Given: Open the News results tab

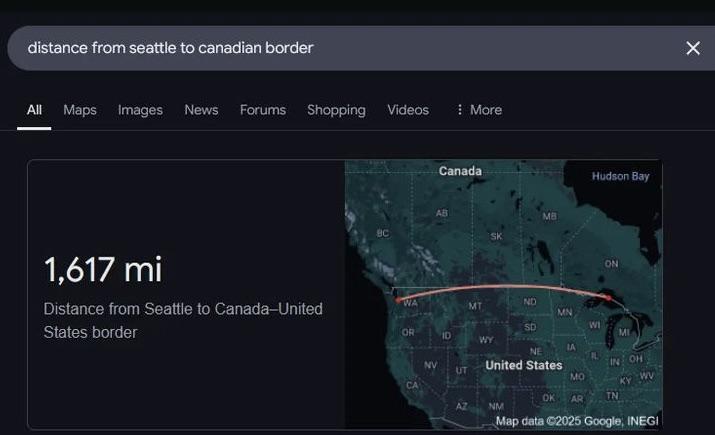Looking at the screenshot, I should coord(201,110).
